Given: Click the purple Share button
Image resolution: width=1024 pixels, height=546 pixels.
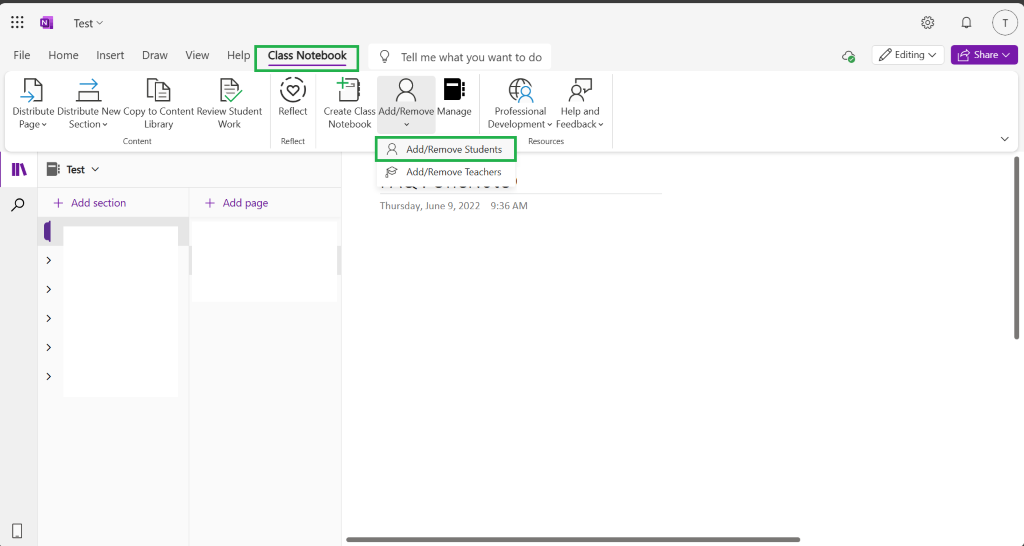Looking at the screenshot, I should [984, 55].
